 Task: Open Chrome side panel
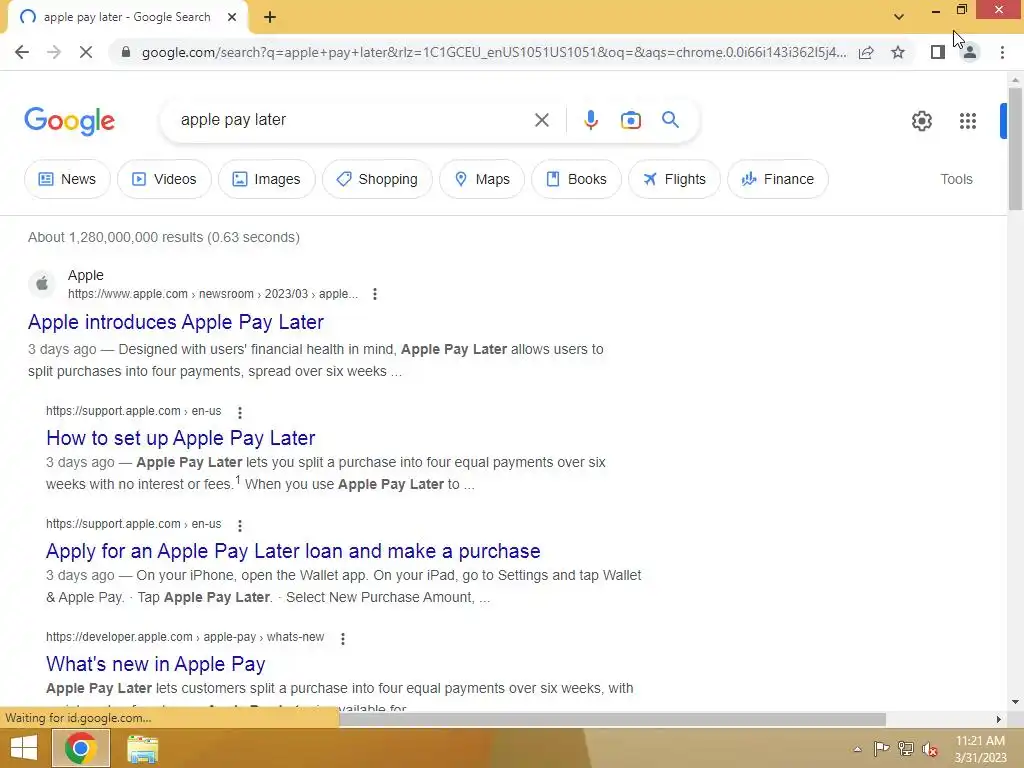[938, 52]
